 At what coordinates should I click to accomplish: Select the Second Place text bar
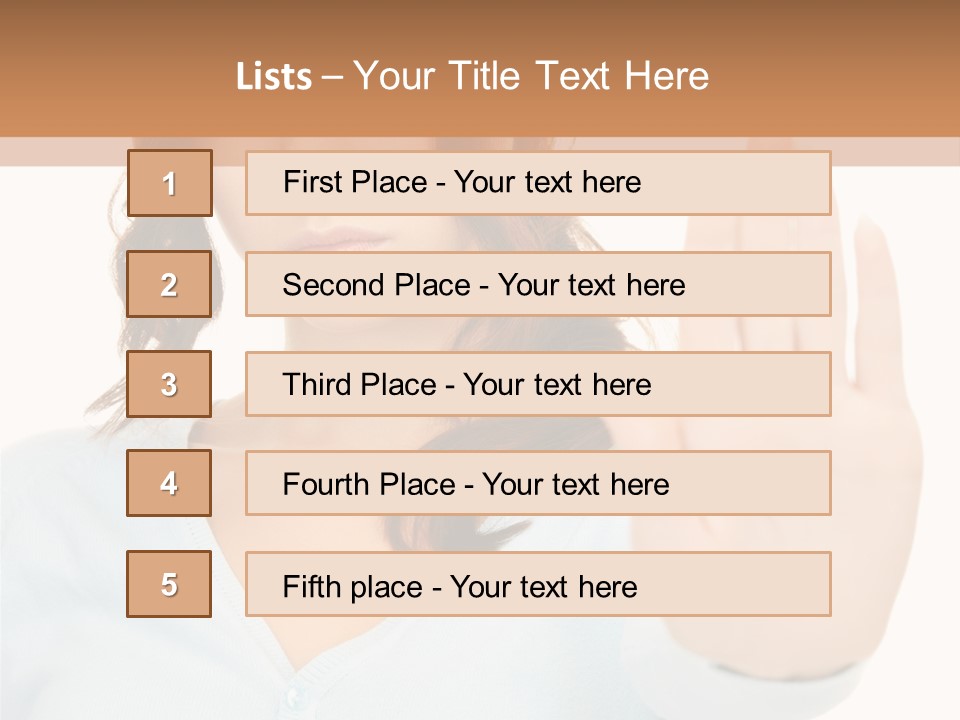pyautogui.click(x=538, y=284)
